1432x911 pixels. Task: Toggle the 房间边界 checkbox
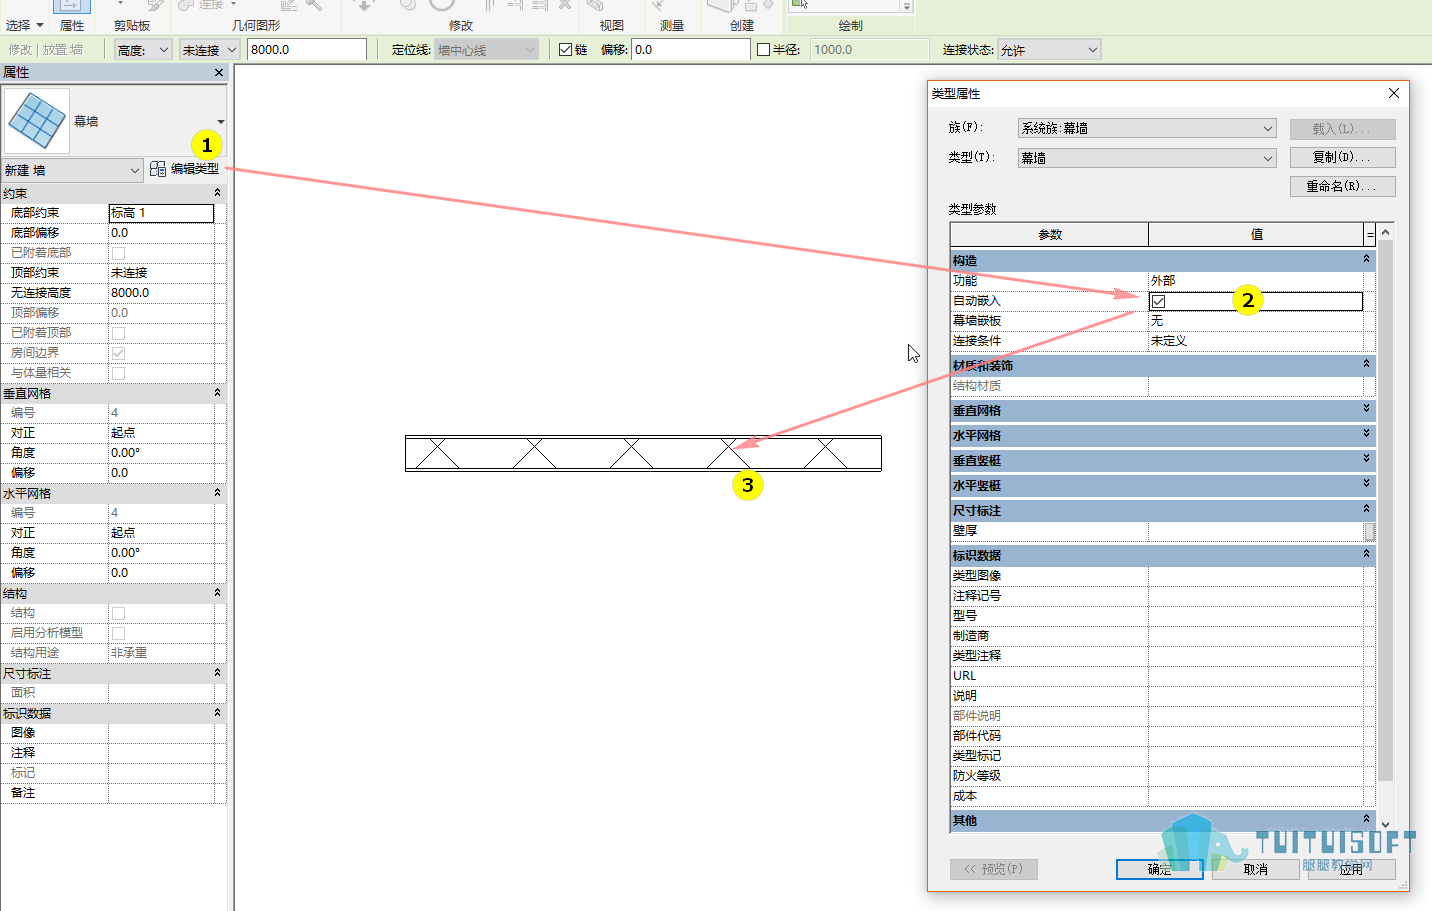click(x=118, y=353)
